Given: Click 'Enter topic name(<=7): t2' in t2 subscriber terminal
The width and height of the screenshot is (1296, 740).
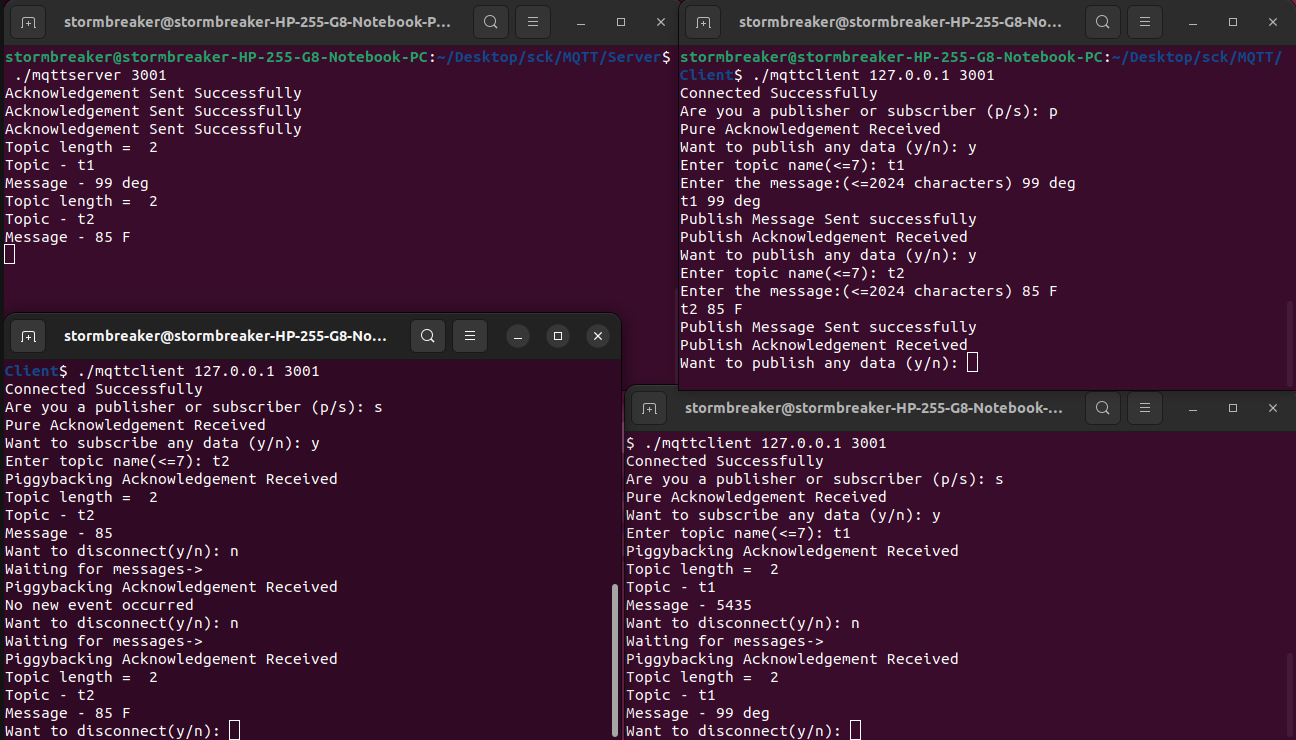Looking at the screenshot, I should [x=117, y=461].
